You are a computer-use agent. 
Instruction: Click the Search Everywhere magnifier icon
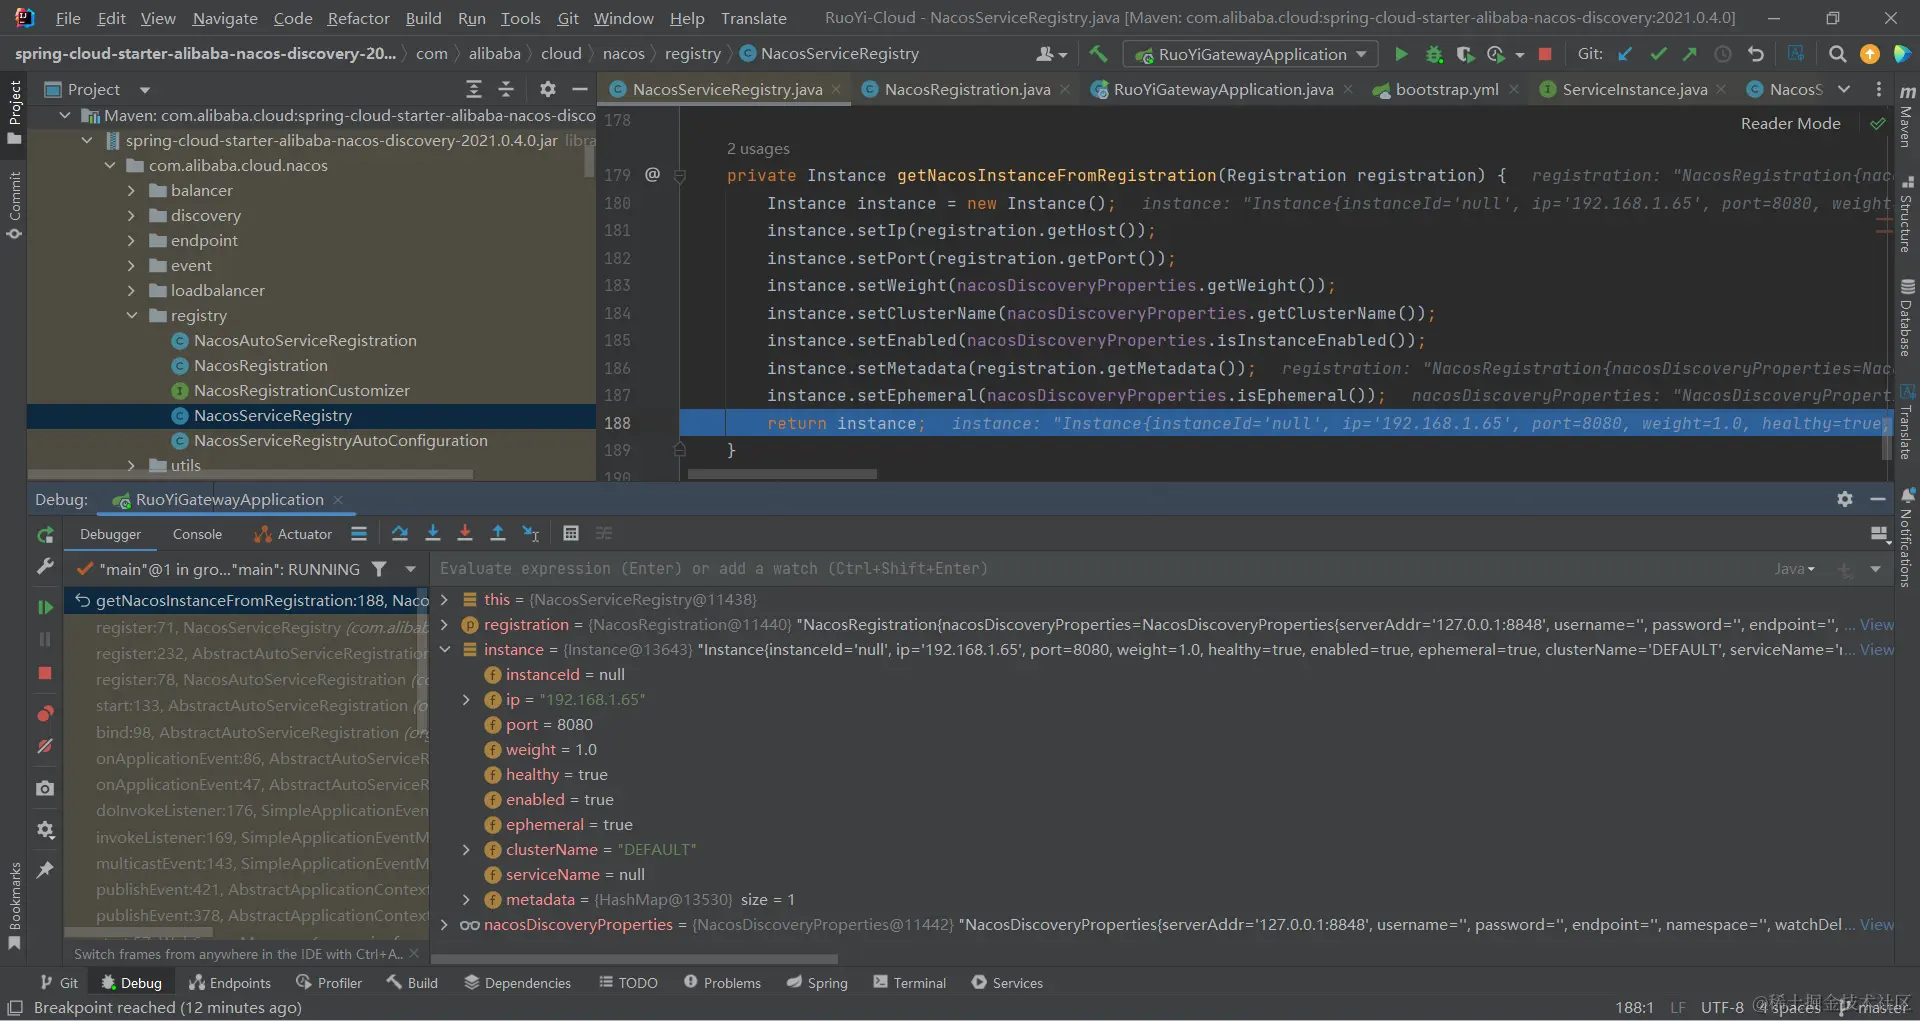(x=1837, y=54)
